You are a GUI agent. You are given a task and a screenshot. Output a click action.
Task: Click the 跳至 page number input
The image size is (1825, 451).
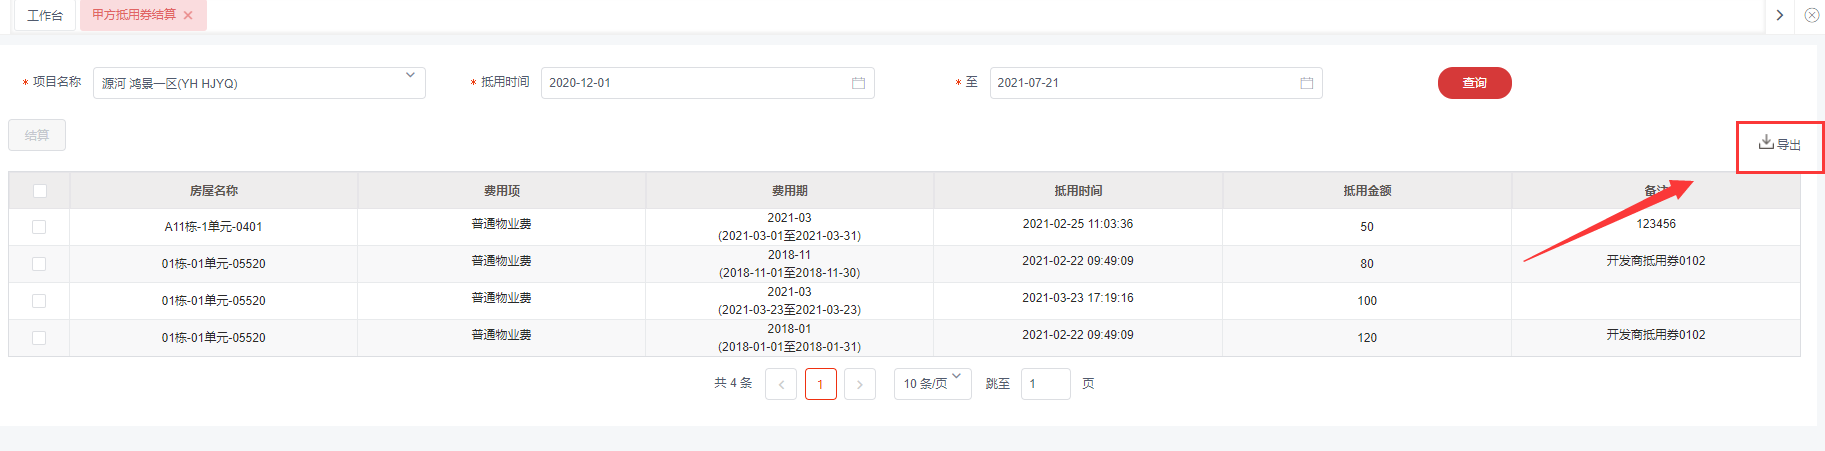tap(1045, 384)
